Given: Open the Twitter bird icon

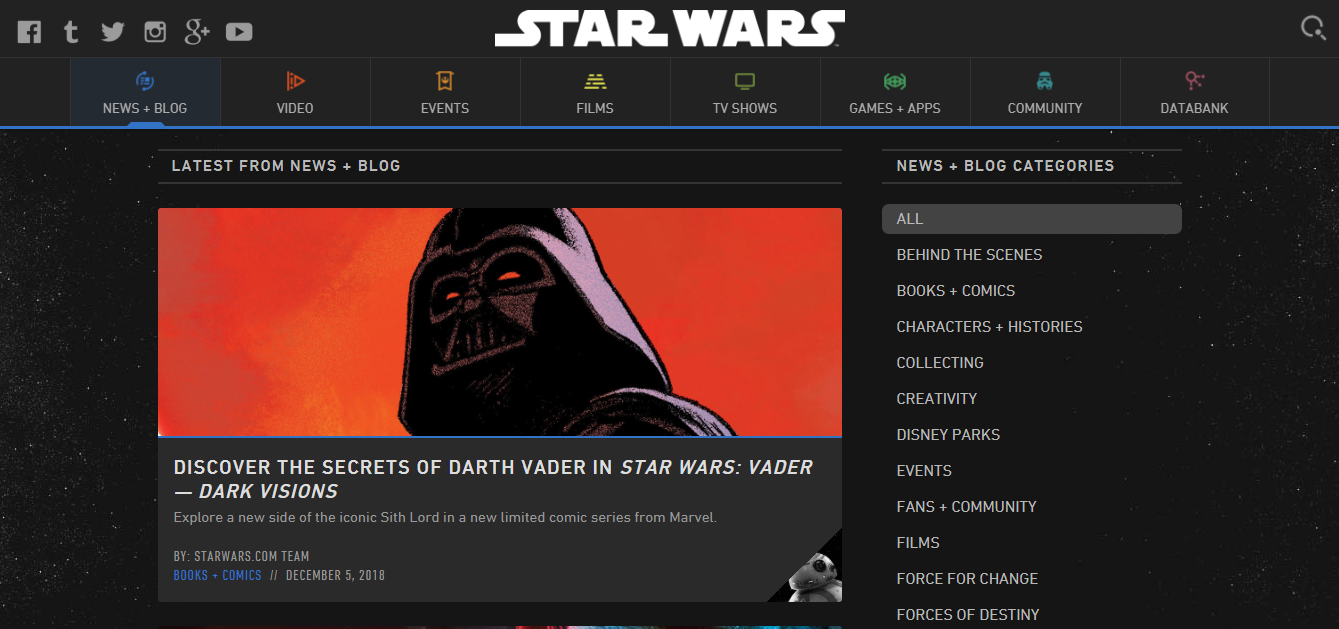Looking at the screenshot, I should pos(112,32).
